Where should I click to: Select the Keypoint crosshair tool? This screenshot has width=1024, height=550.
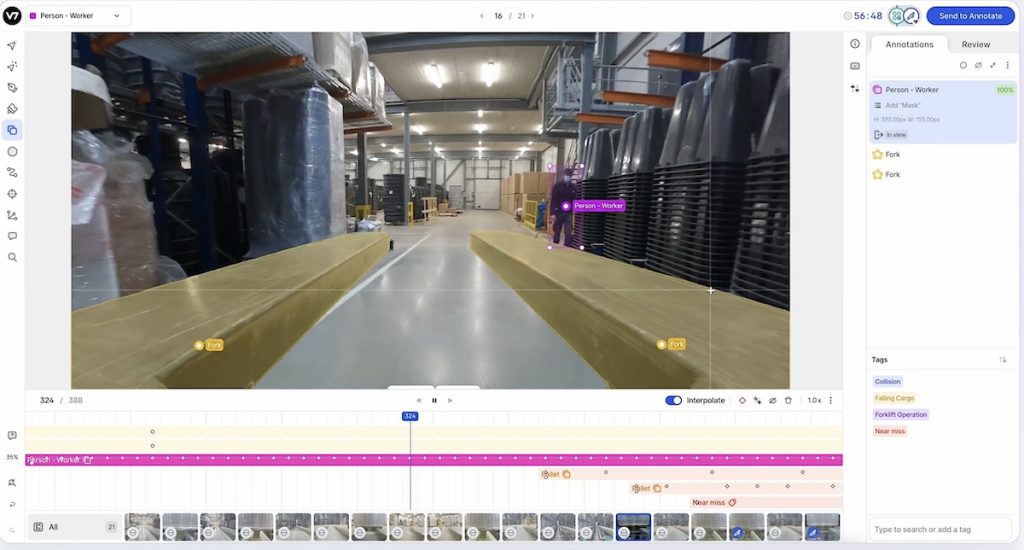point(12,194)
